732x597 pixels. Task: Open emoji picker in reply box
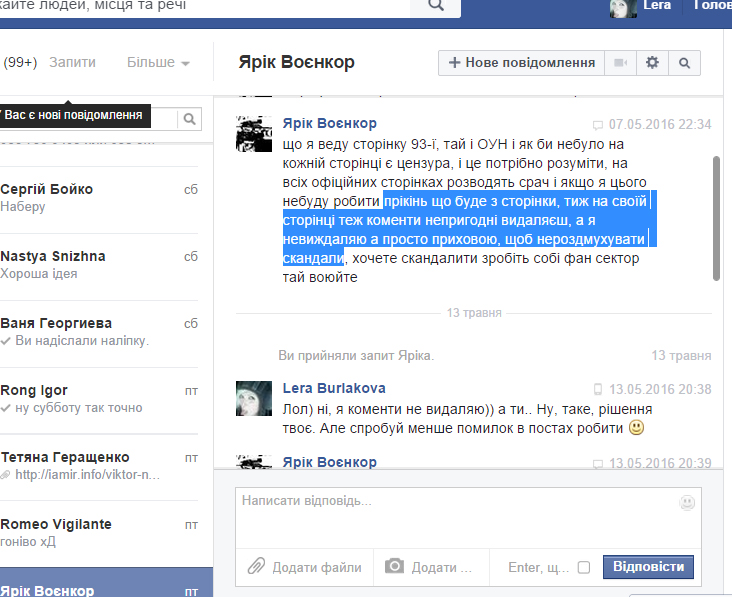click(687, 502)
